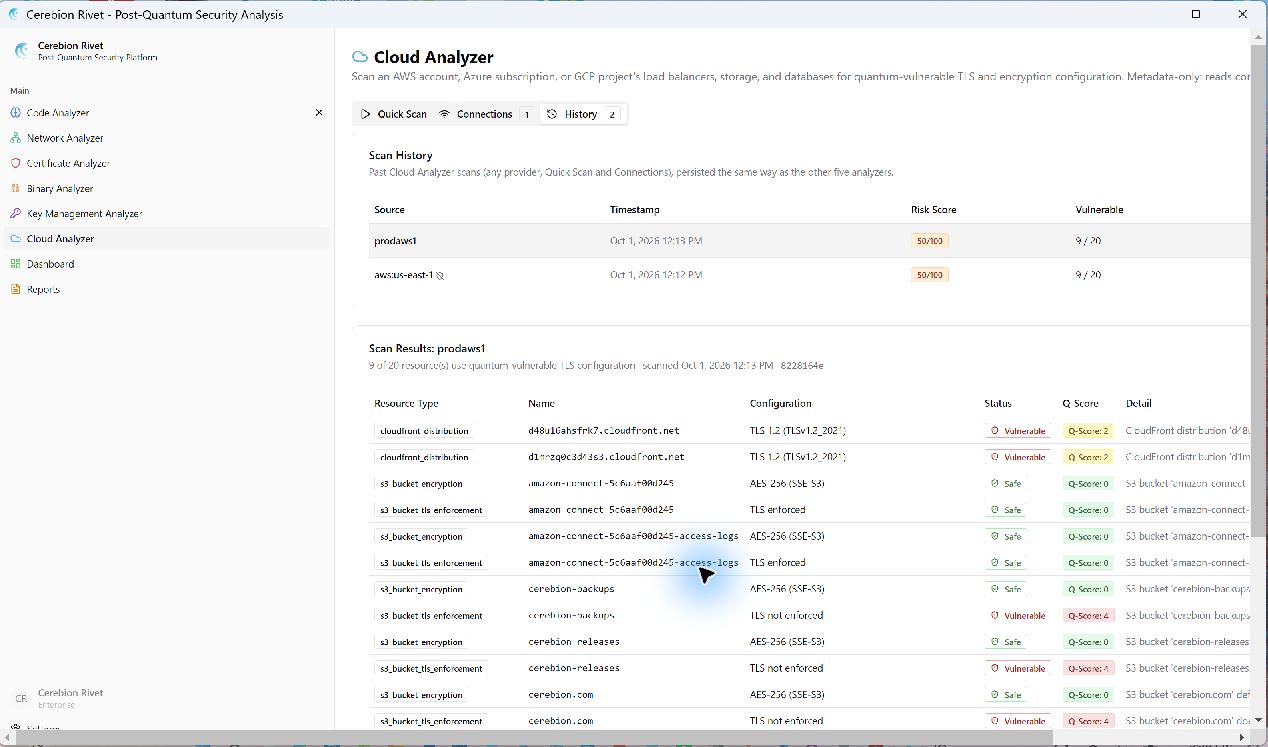
Task: Collapse sidebar with the X next to Code Analyzer
Action: (319, 113)
